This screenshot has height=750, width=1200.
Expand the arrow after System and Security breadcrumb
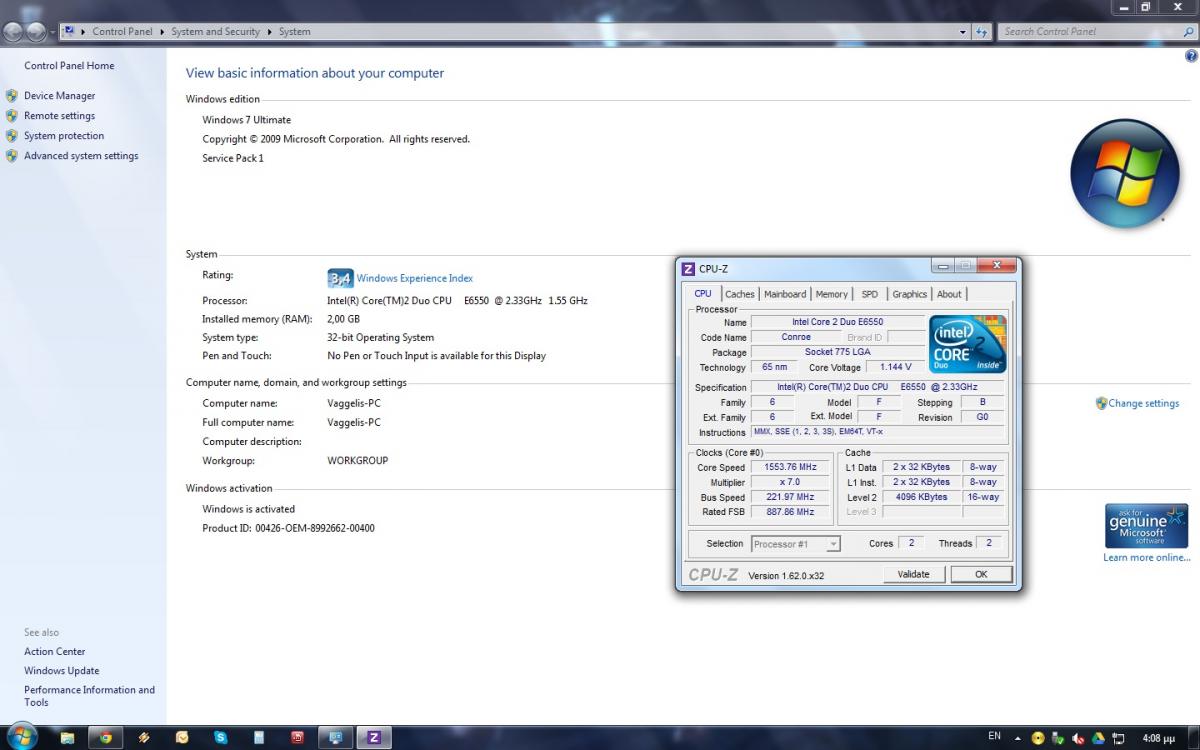point(269,32)
